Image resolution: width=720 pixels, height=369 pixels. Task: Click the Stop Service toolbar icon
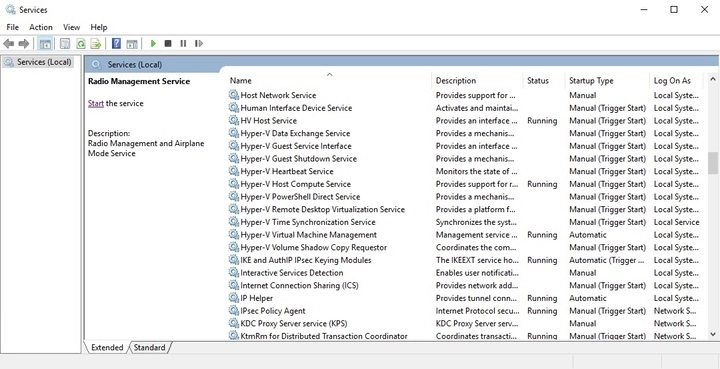tap(168, 44)
